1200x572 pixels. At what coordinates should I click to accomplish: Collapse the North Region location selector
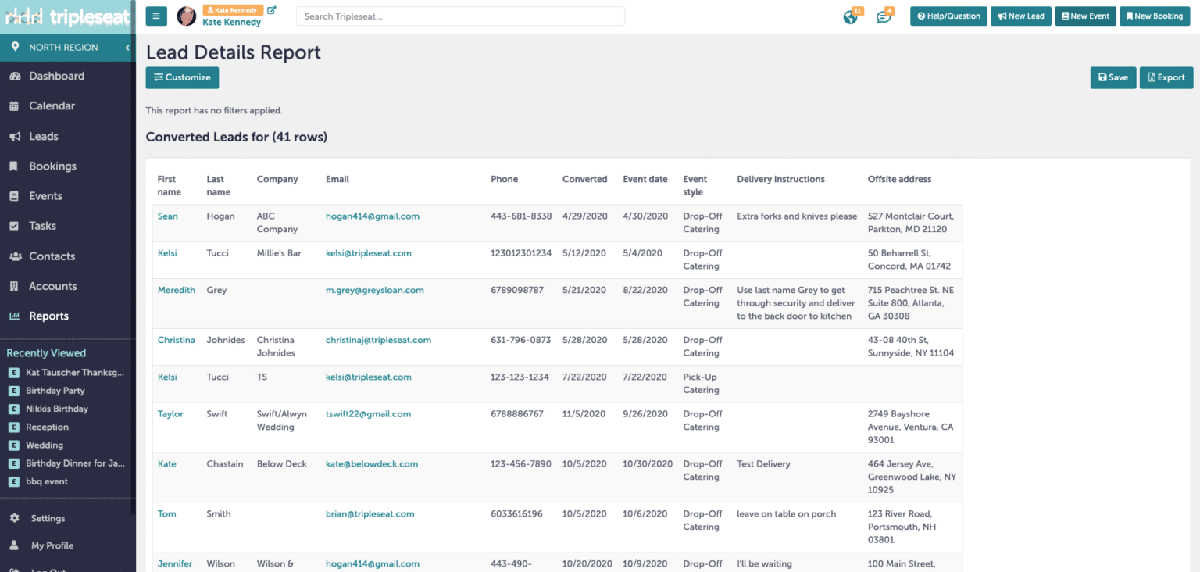click(128, 48)
